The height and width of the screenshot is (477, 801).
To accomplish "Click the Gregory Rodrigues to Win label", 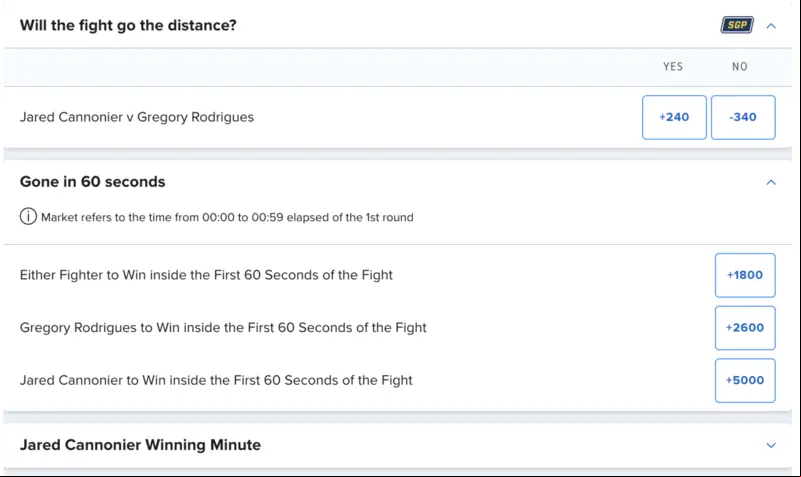I will coord(223,328).
